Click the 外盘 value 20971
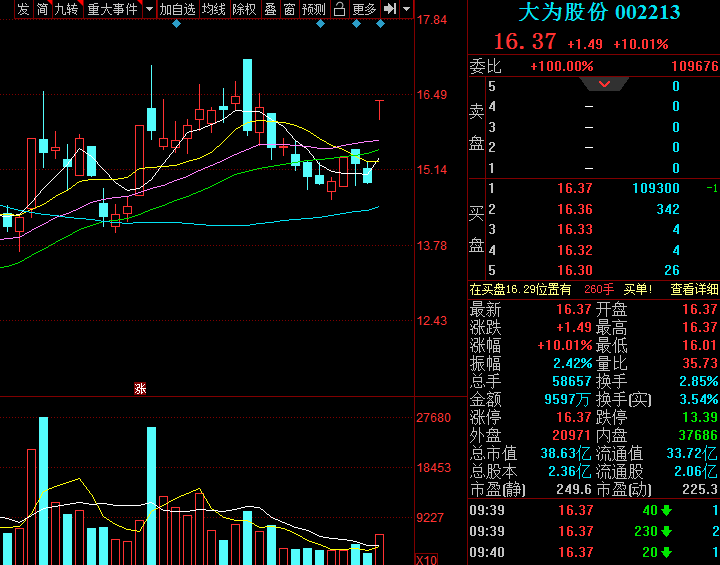720x565 pixels. click(572, 435)
